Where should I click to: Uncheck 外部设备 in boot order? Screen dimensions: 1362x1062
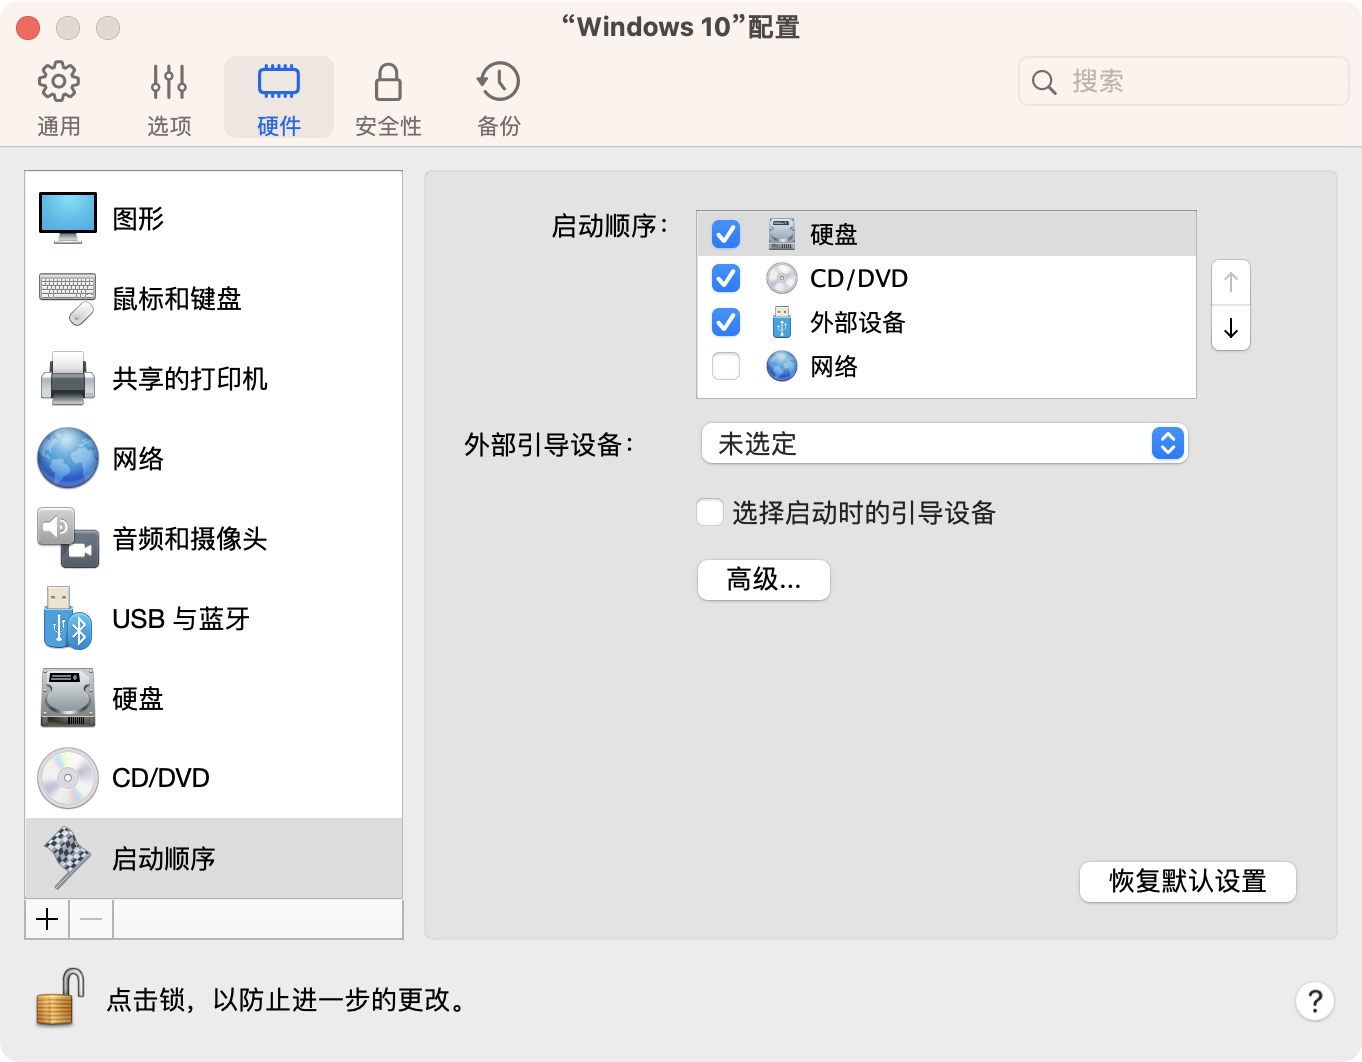(726, 322)
